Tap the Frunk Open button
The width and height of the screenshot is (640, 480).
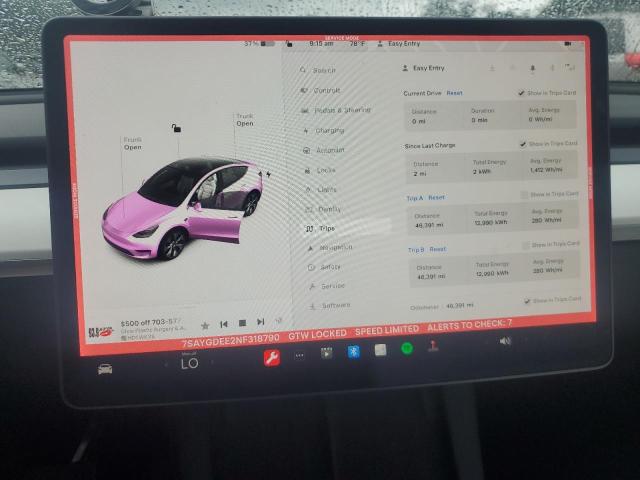[x=133, y=144]
